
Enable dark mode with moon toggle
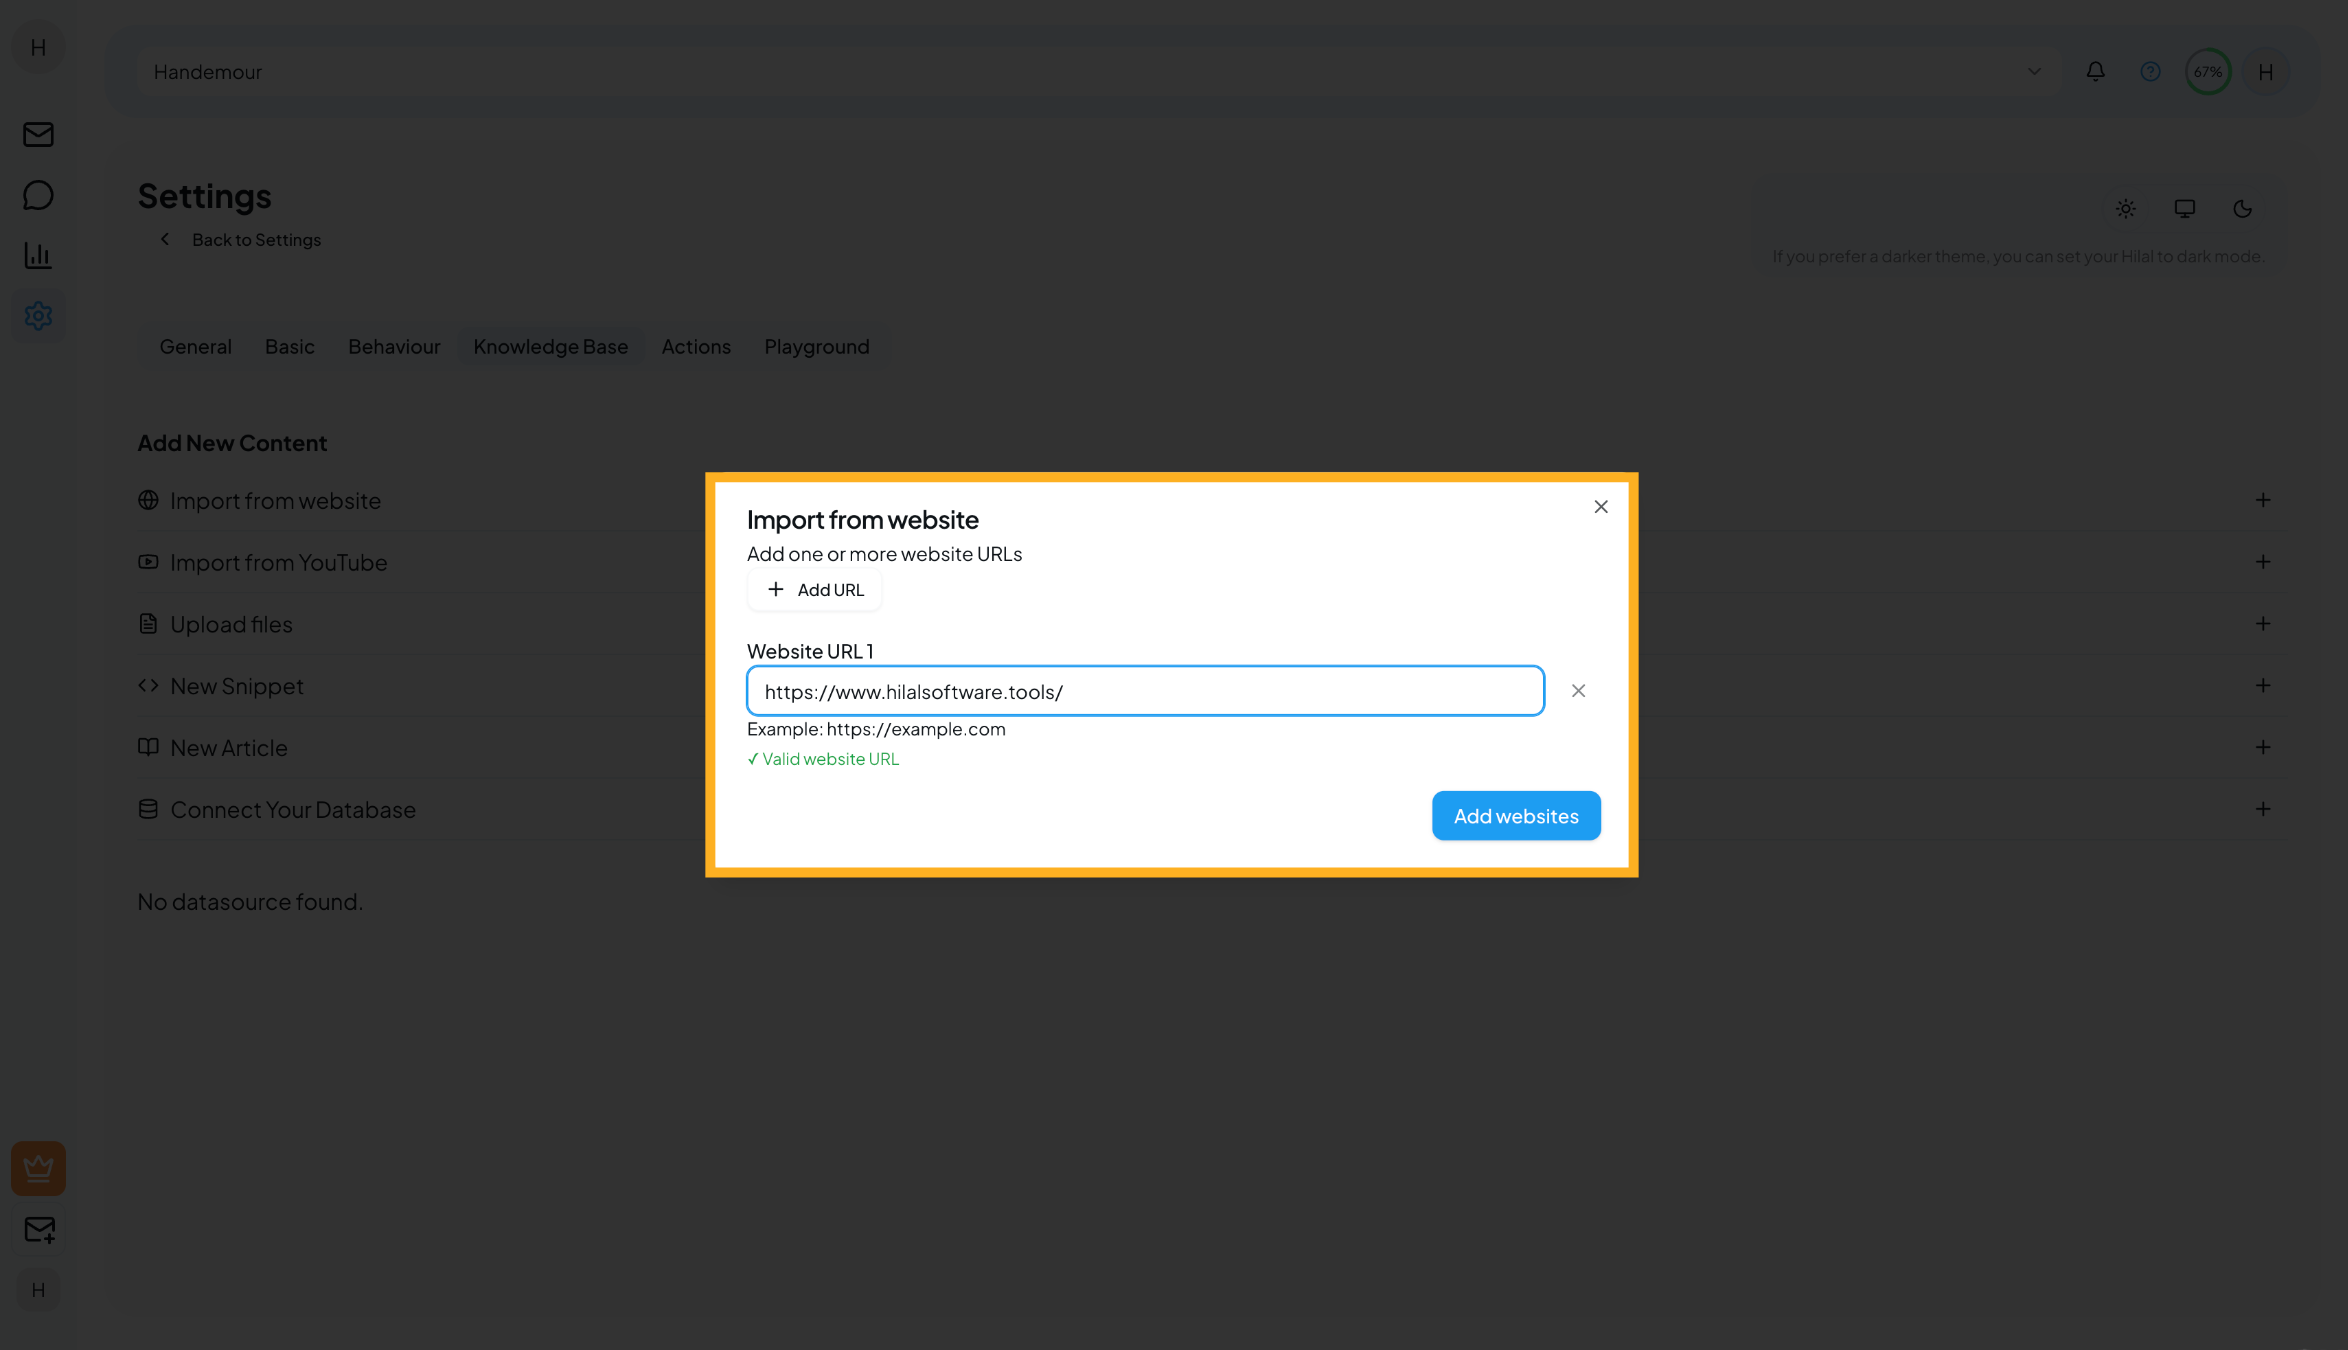[2242, 208]
